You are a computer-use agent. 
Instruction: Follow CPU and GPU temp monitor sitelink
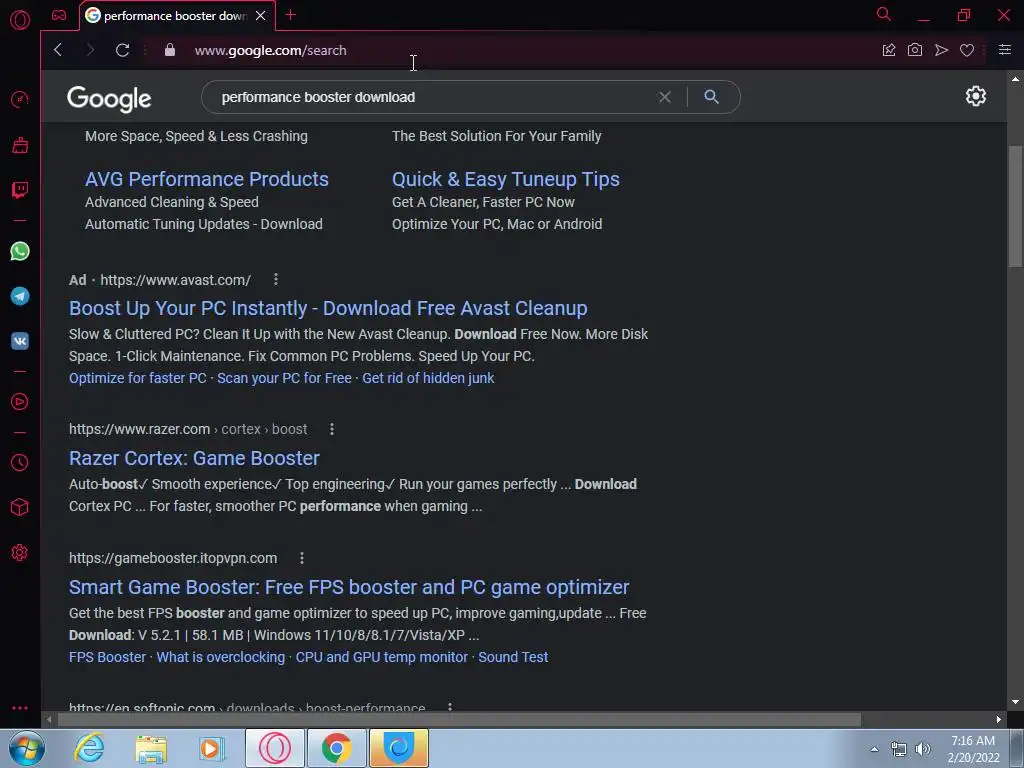point(382,657)
